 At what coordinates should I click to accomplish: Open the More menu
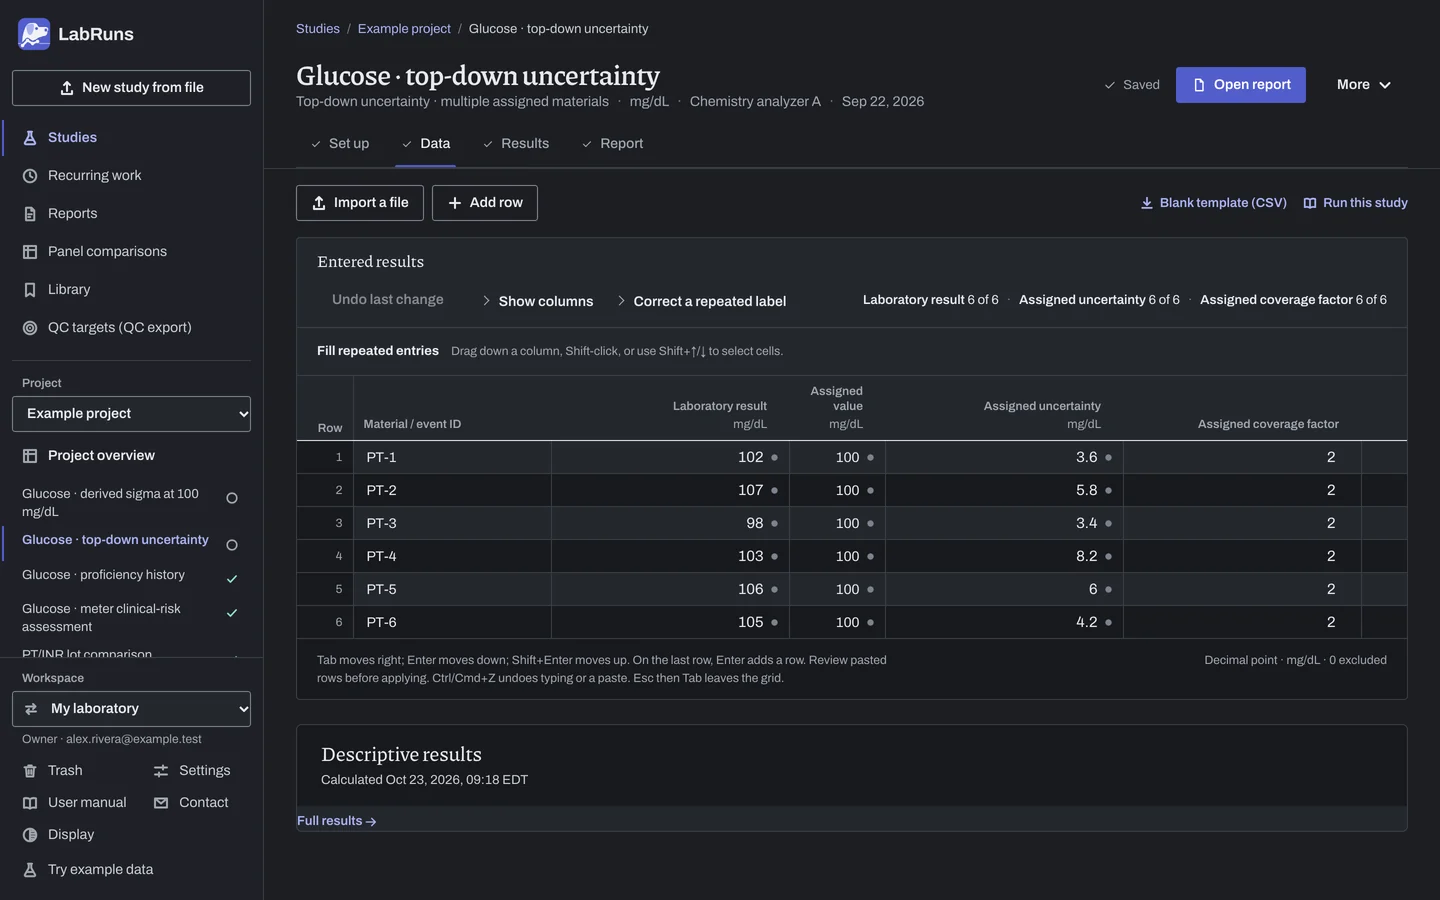(x=1364, y=85)
